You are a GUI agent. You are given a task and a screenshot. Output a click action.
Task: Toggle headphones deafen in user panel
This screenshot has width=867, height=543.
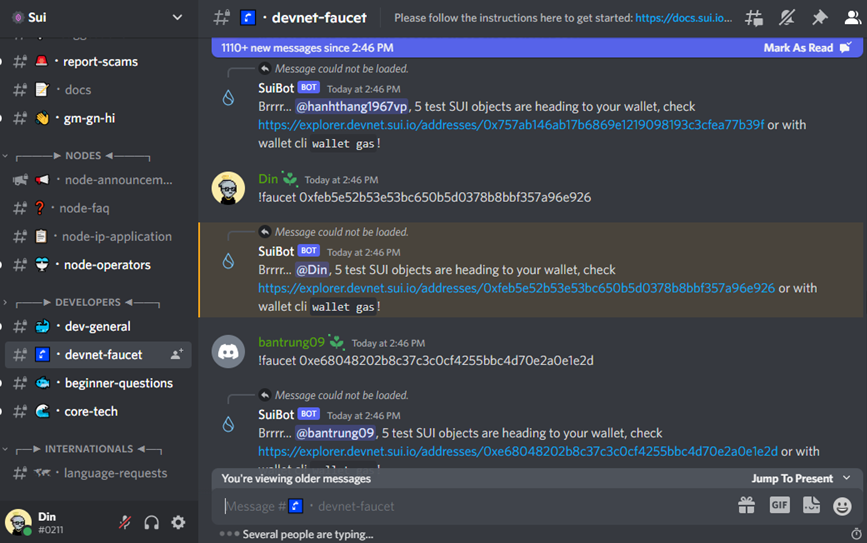(152, 523)
